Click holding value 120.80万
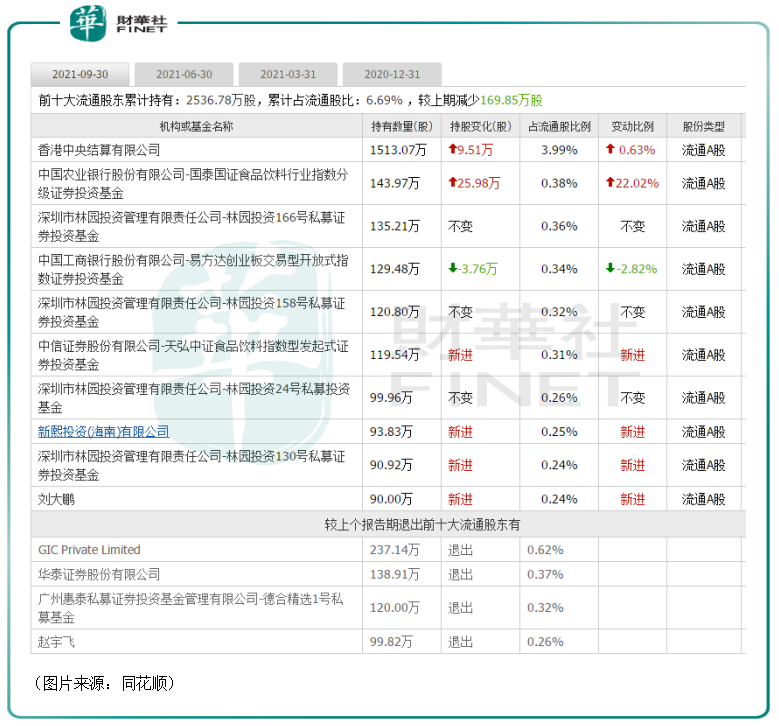 pyautogui.click(x=394, y=312)
